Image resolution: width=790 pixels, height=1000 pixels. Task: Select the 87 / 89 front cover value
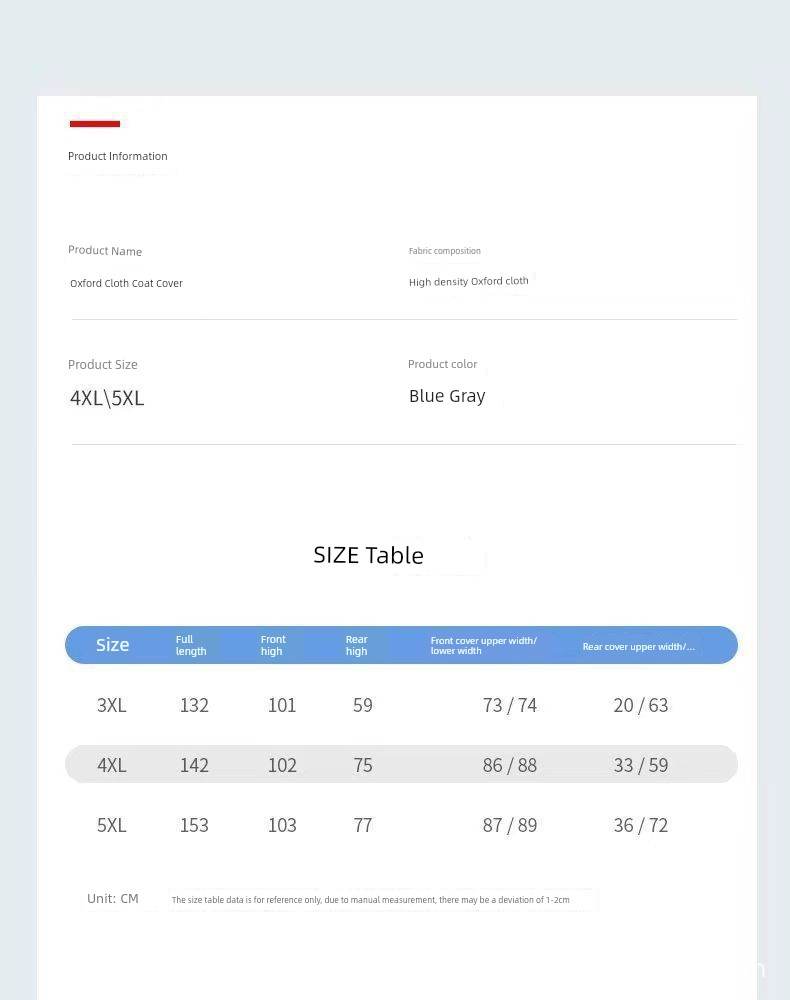click(x=509, y=825)
